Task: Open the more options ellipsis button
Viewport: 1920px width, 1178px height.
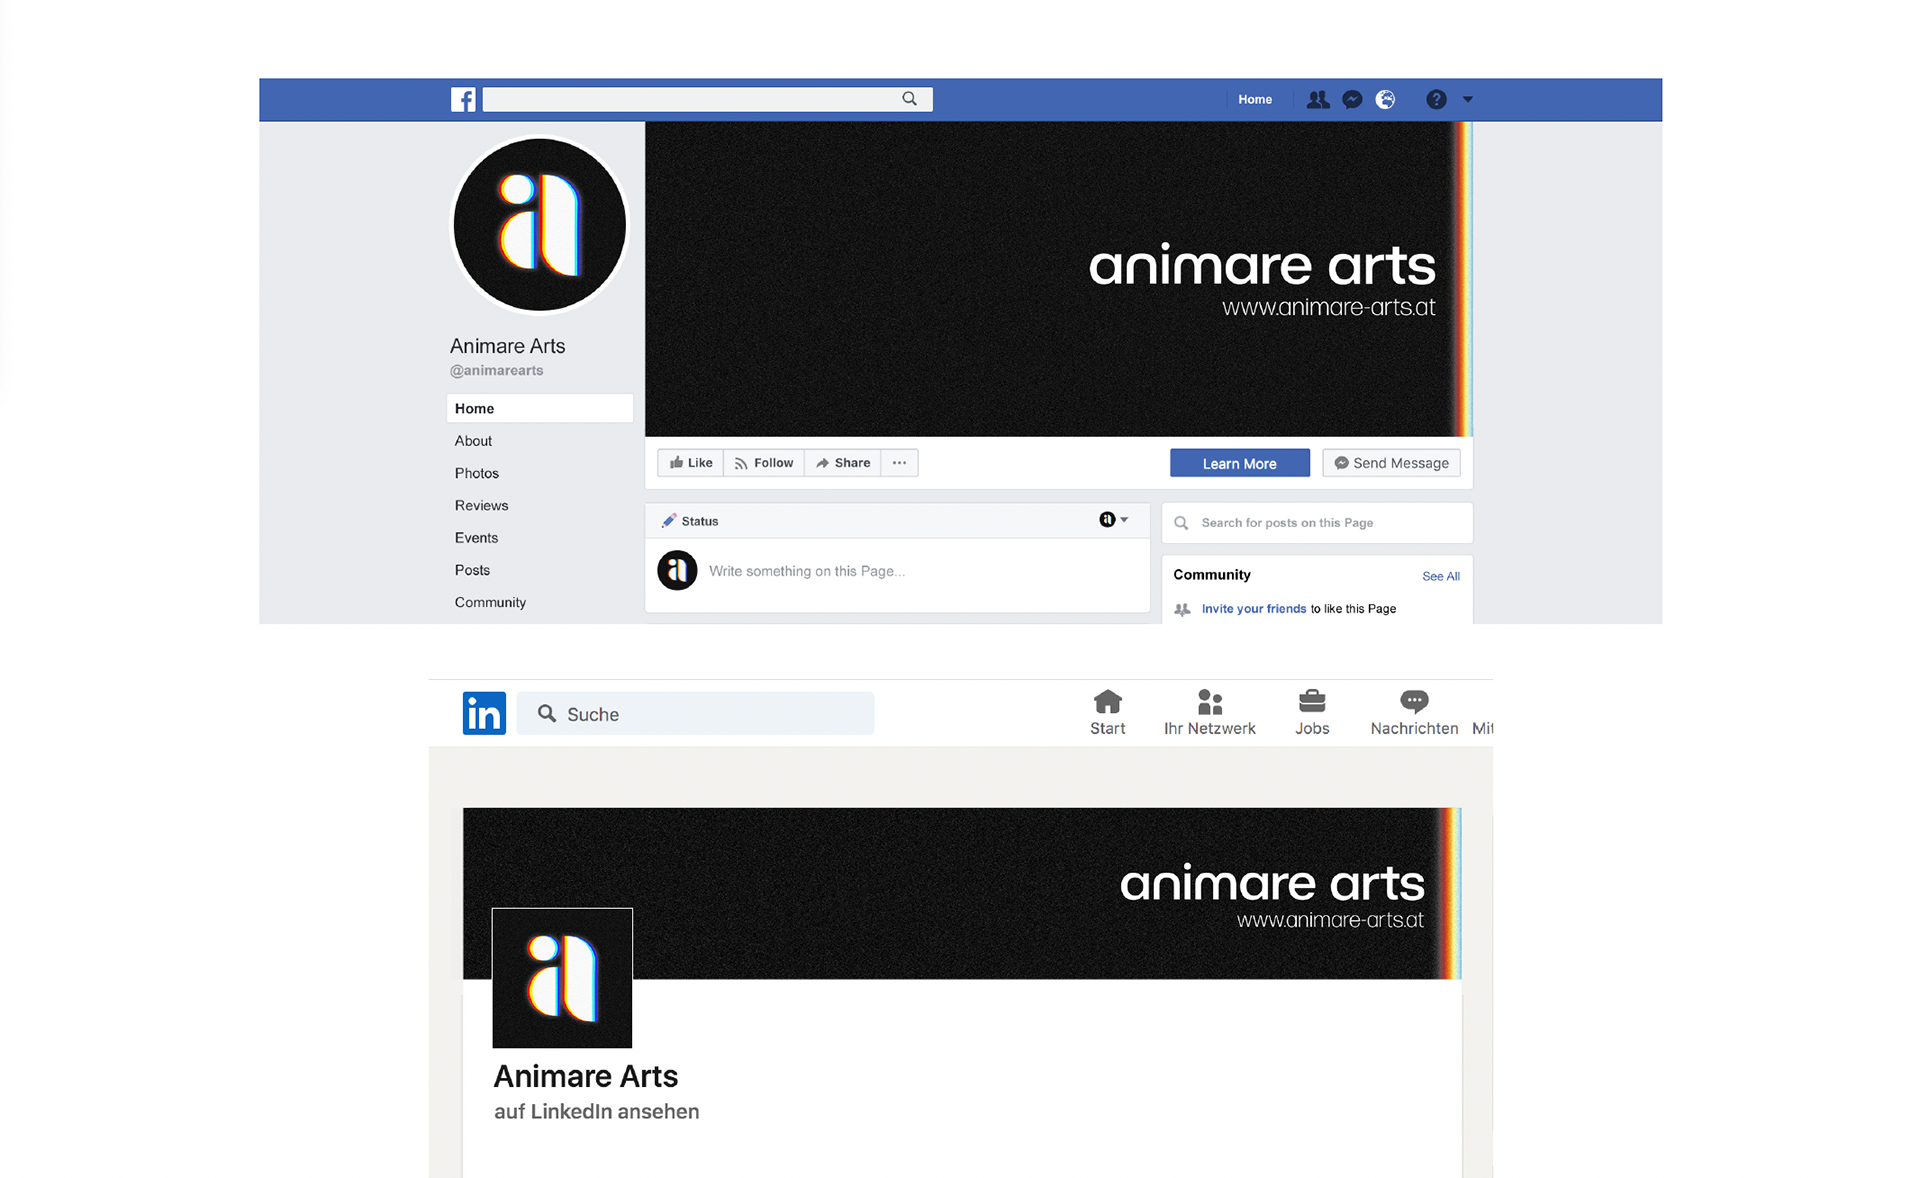Action: click(899, 463)
